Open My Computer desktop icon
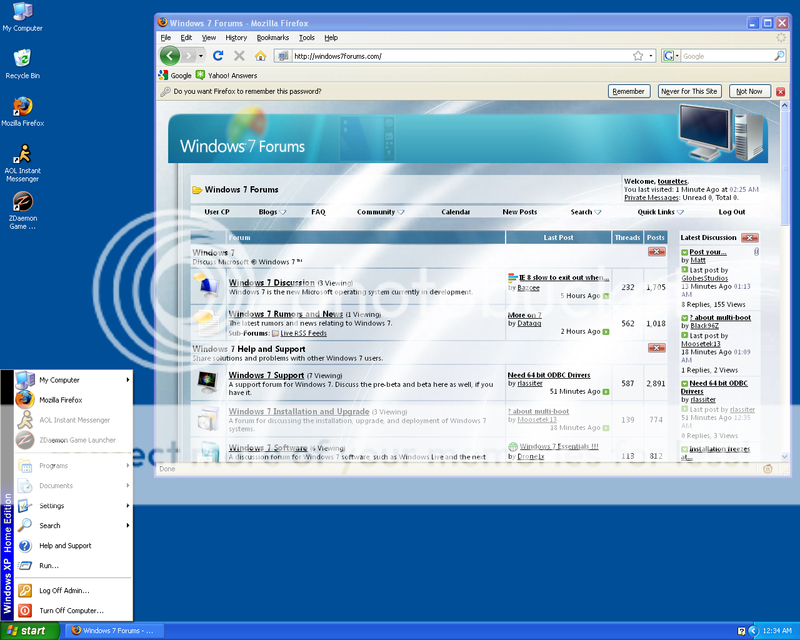800x640 pixels. tap(22, 17)
